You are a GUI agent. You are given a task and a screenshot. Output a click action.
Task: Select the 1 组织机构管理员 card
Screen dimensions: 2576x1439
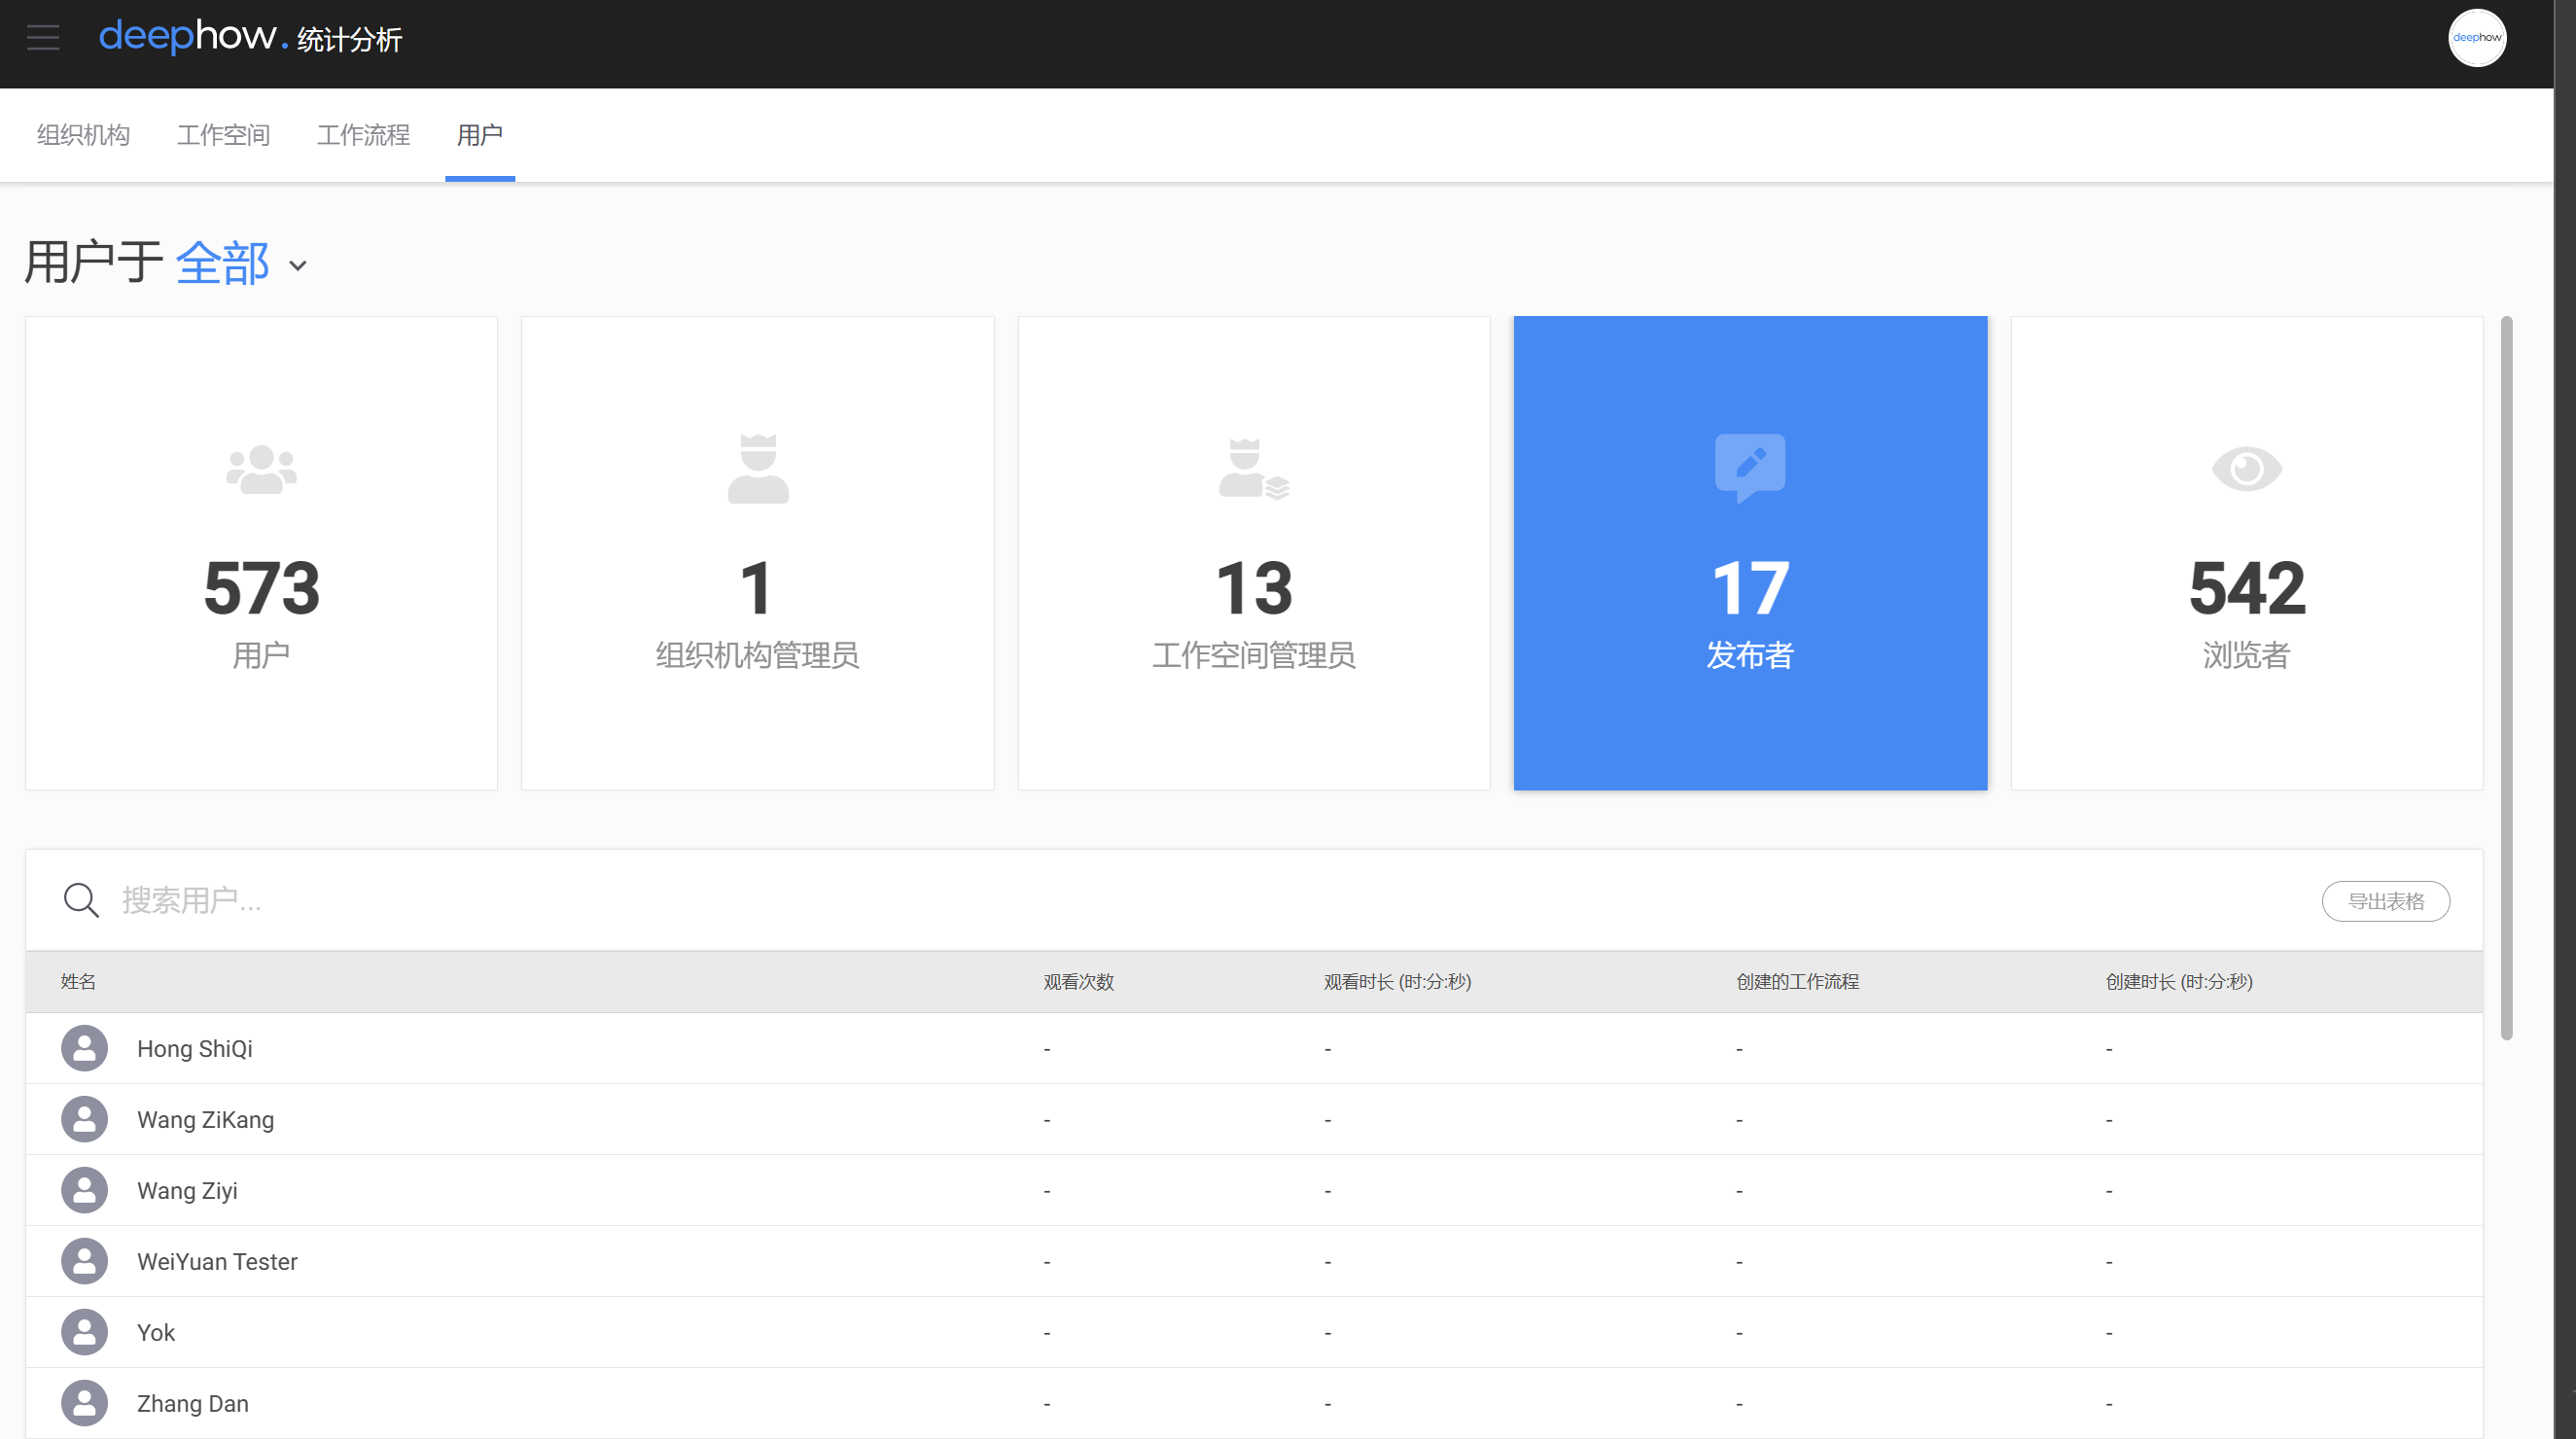(x=758, y=553)
